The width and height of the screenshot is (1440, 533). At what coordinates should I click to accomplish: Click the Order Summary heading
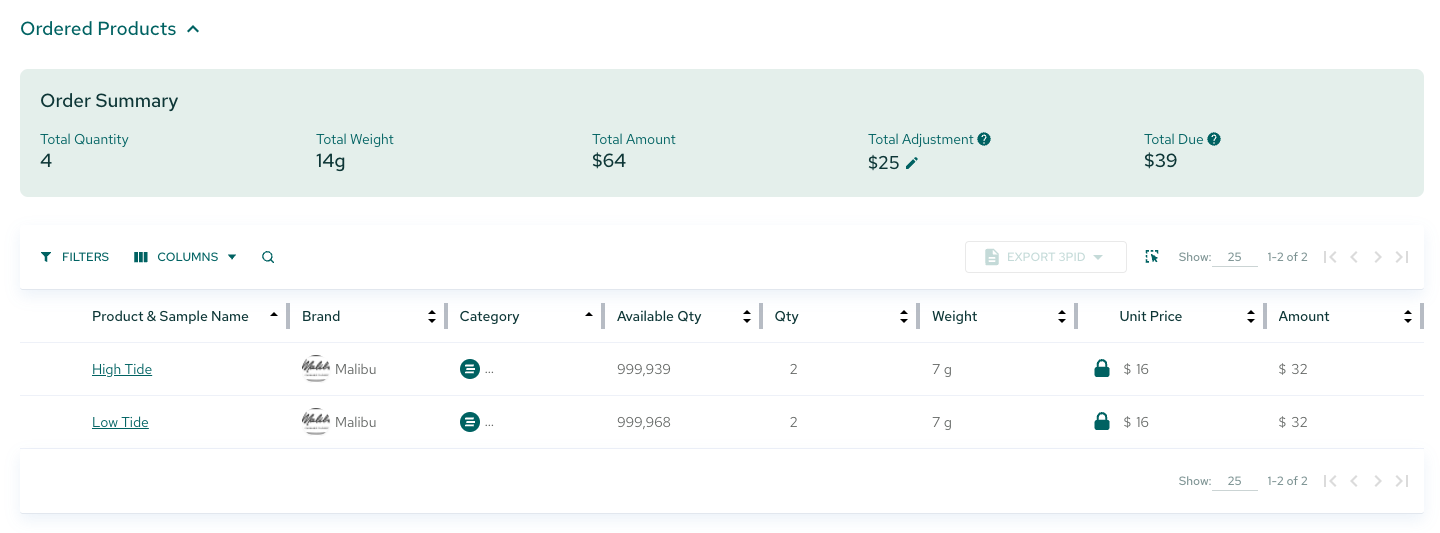point(109,101)
